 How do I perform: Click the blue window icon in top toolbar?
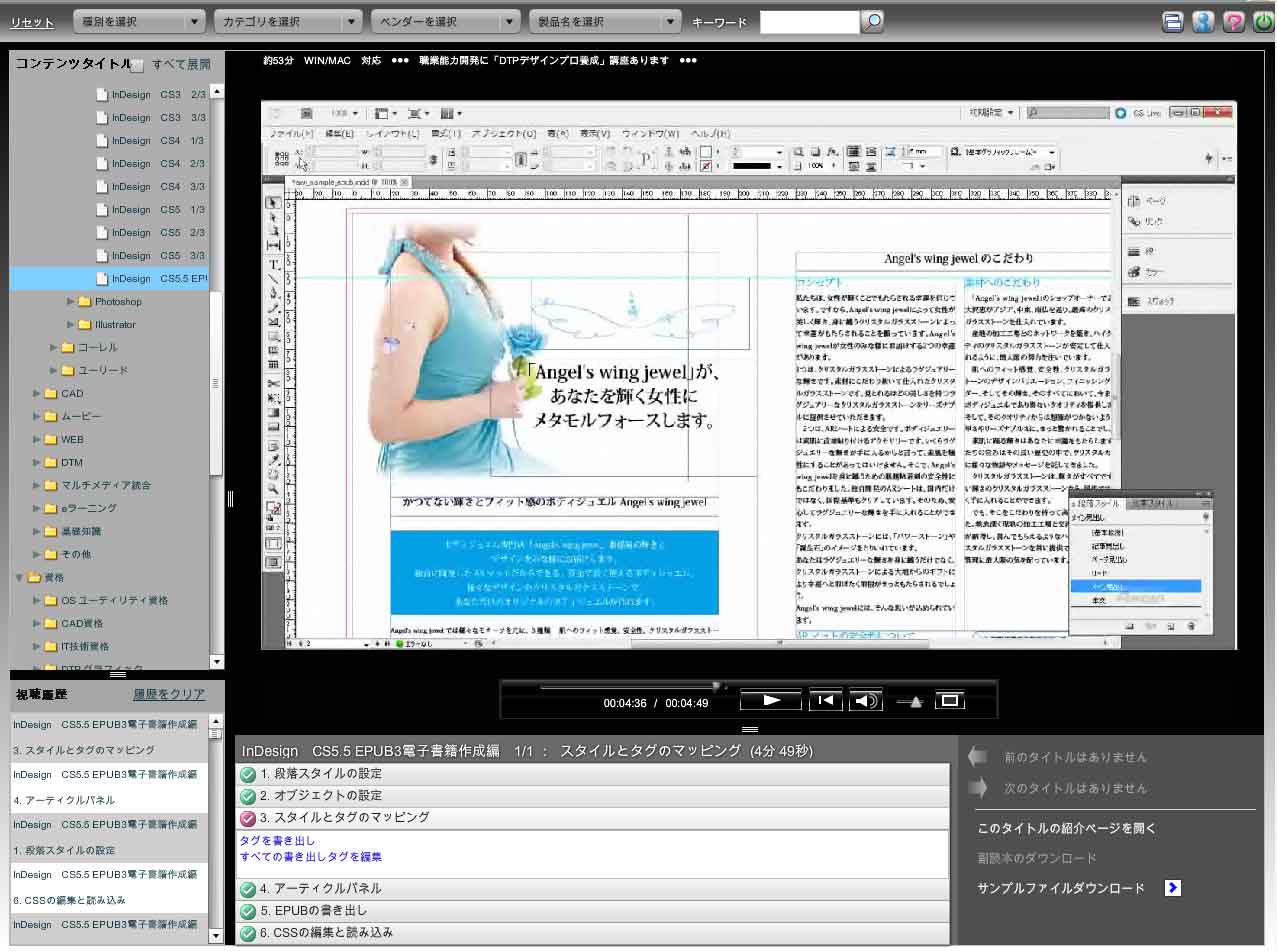tap(1173, 22)
